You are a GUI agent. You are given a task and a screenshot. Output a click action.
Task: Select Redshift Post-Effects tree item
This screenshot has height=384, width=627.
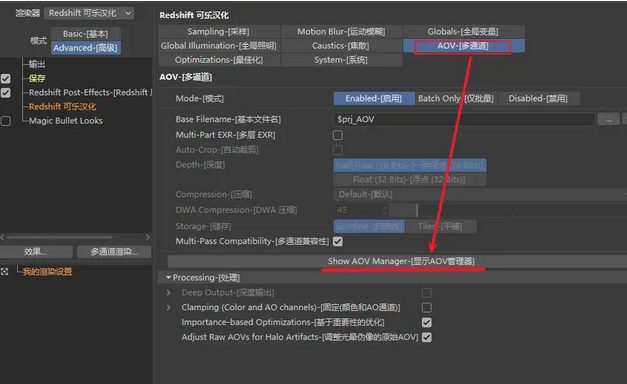(90, 92)
